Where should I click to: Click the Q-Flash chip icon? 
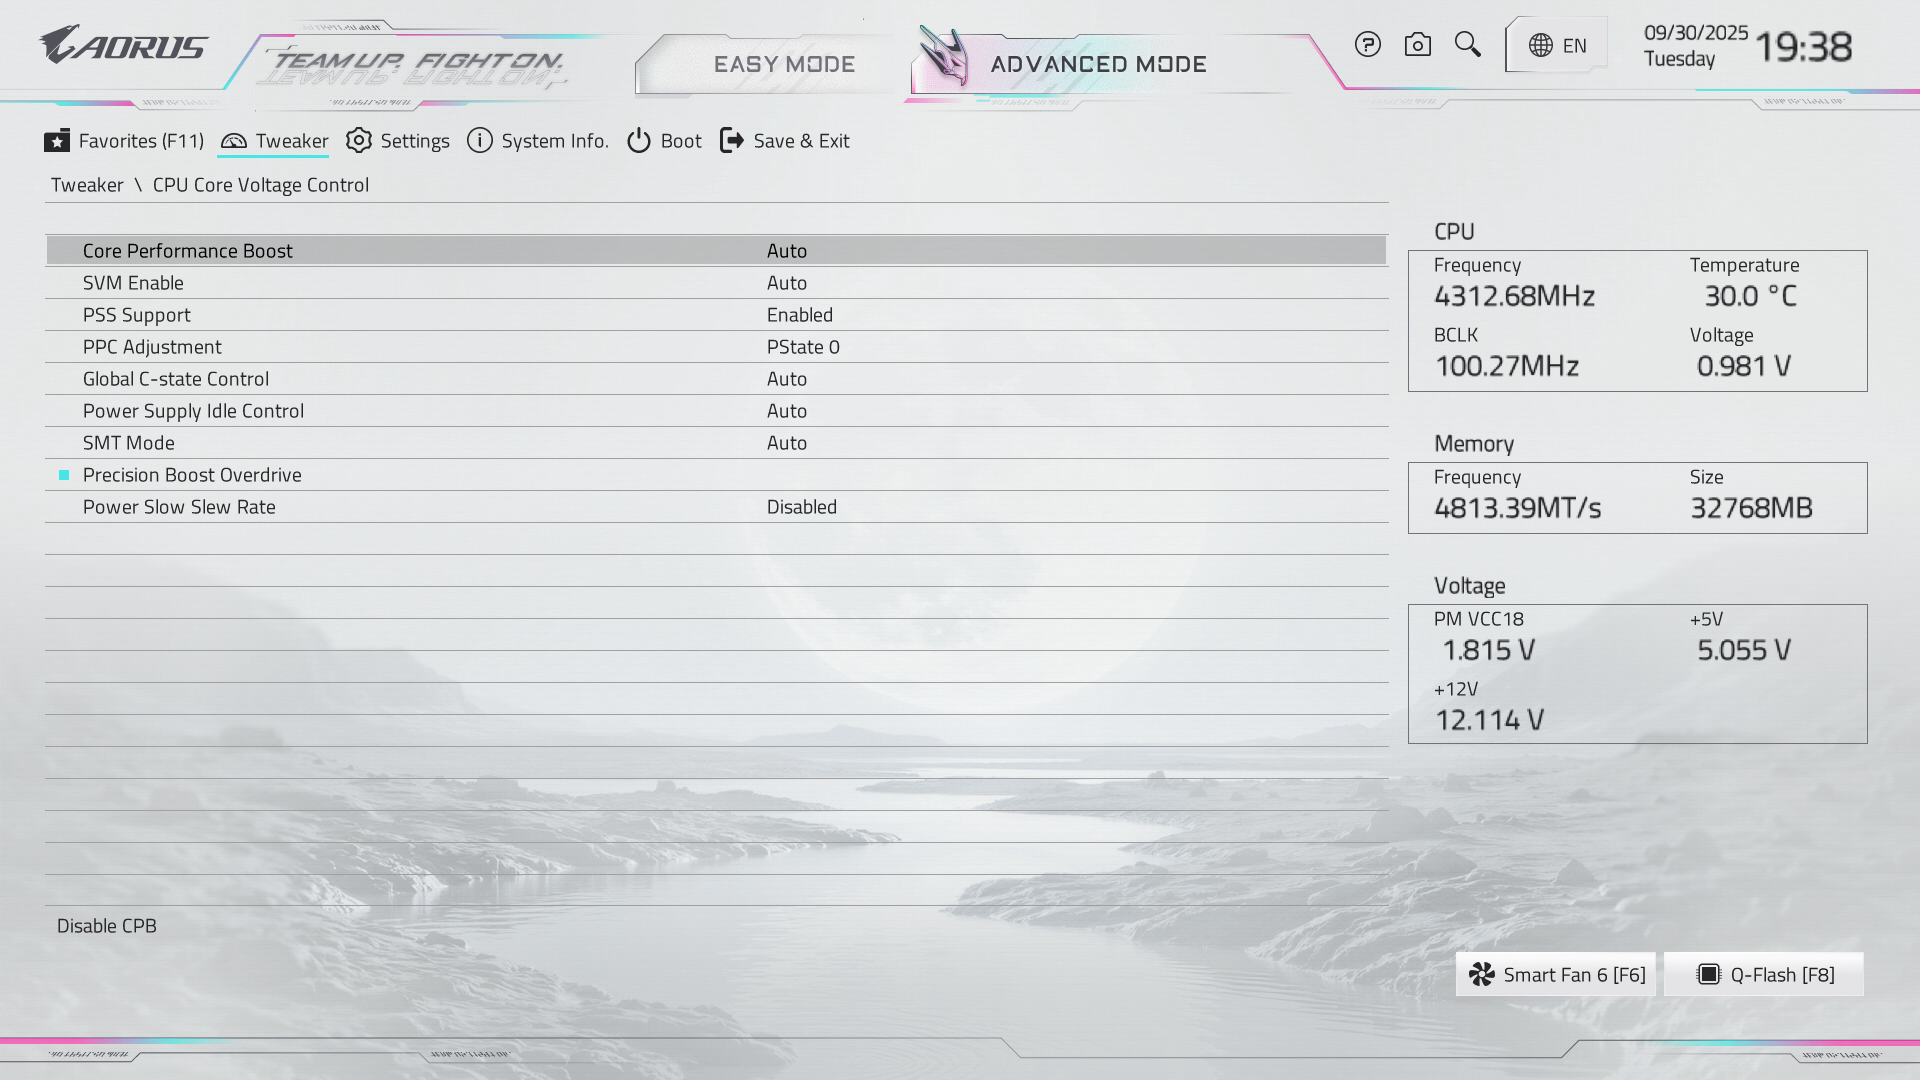(1708, 975)
